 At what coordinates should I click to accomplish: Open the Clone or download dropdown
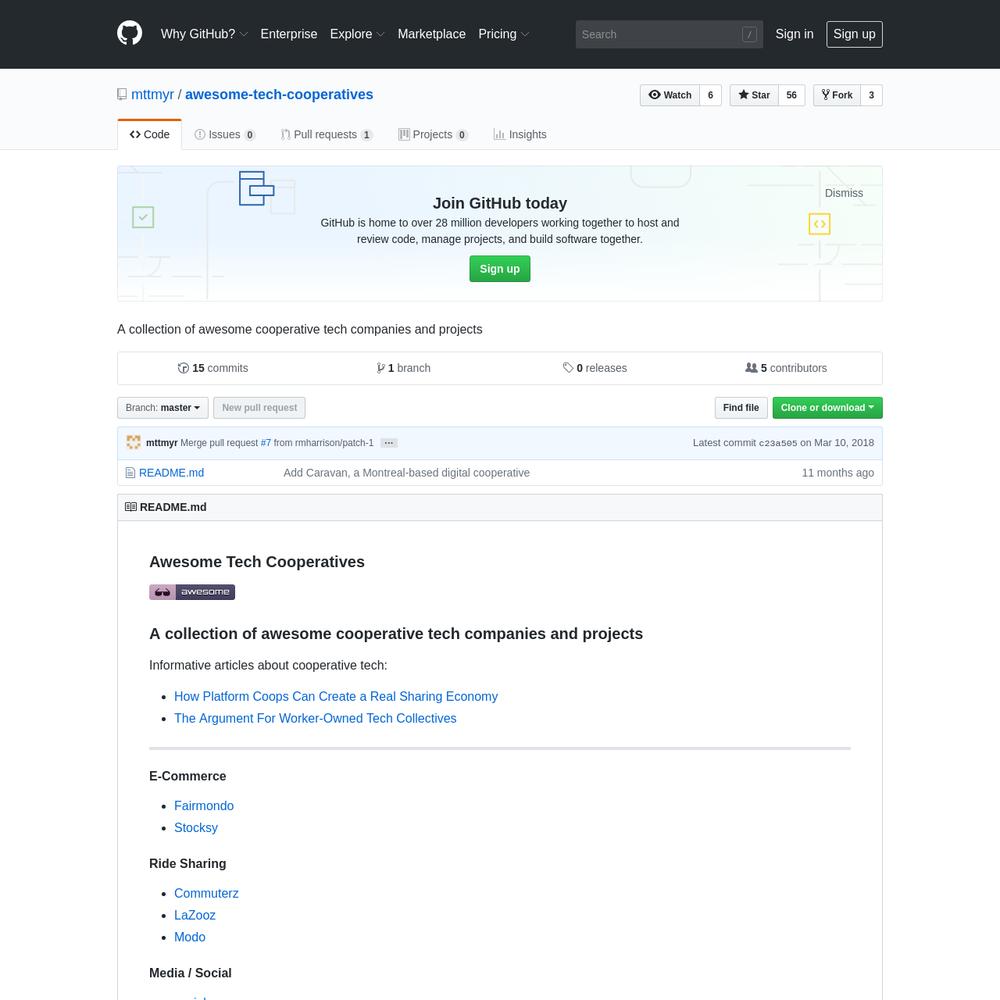click(827, 408)
